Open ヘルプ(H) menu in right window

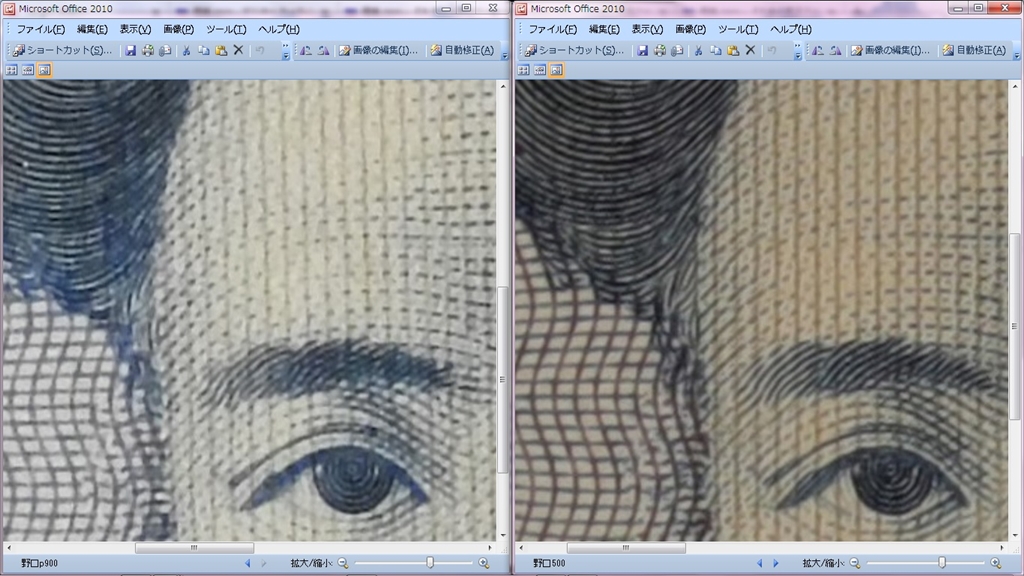click(x=791, y=29)
